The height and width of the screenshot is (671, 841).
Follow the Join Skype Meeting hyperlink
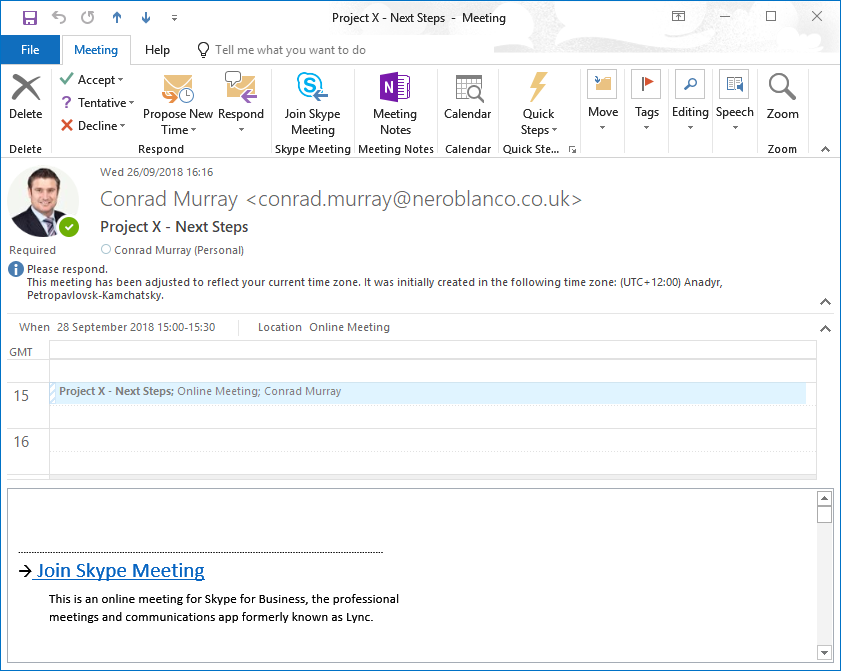tap(120, 570)
